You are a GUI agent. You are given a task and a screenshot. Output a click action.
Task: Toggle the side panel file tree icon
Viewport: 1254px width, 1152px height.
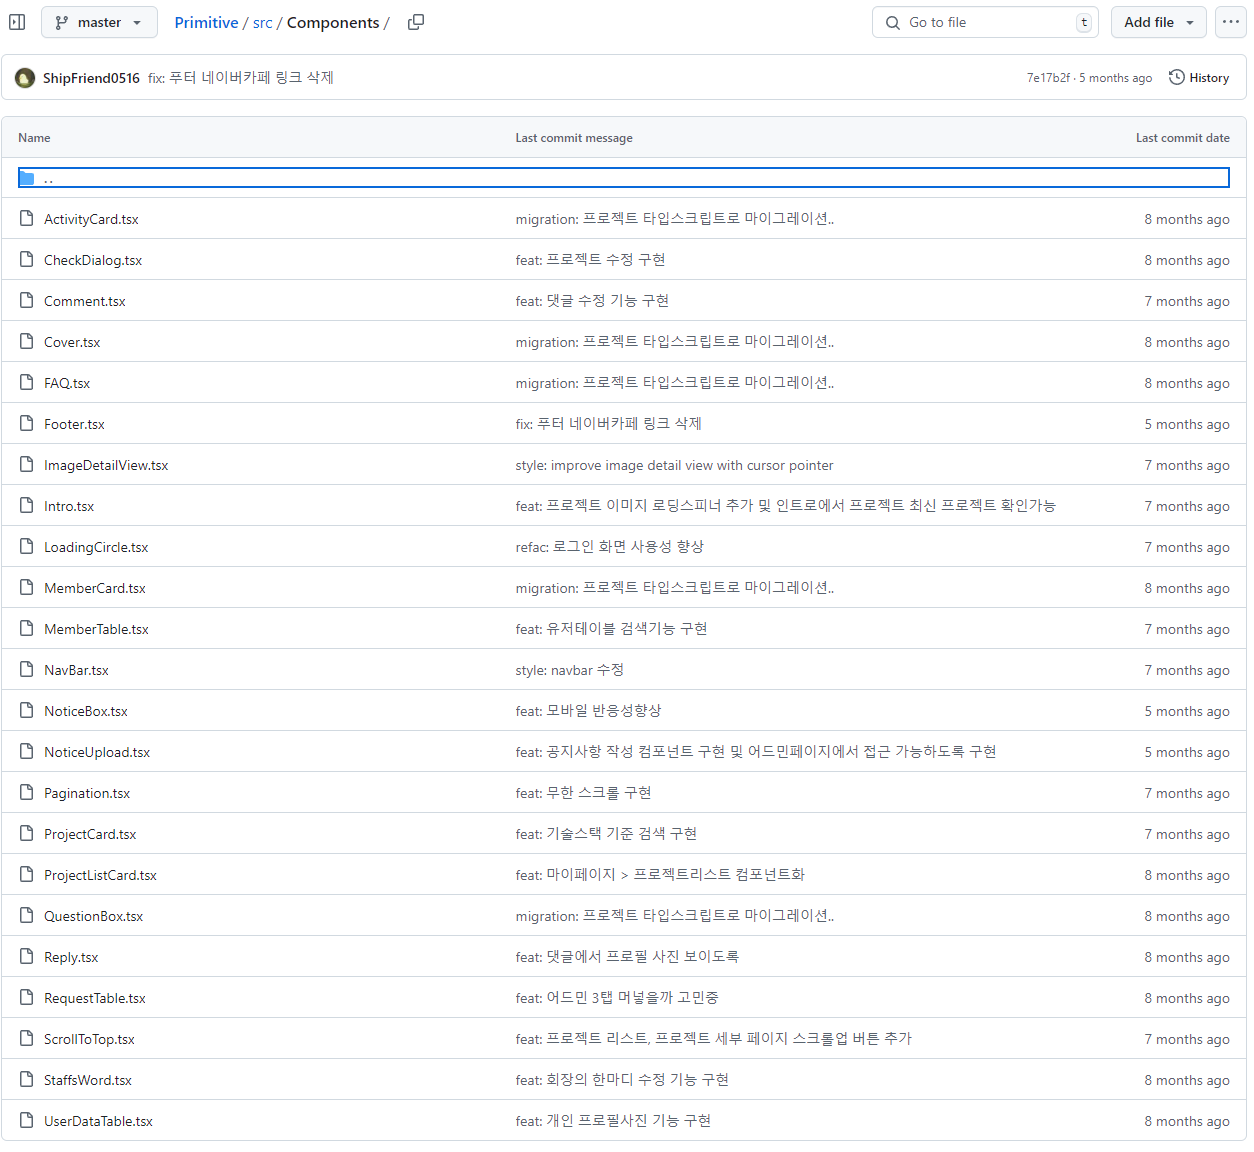17,22
